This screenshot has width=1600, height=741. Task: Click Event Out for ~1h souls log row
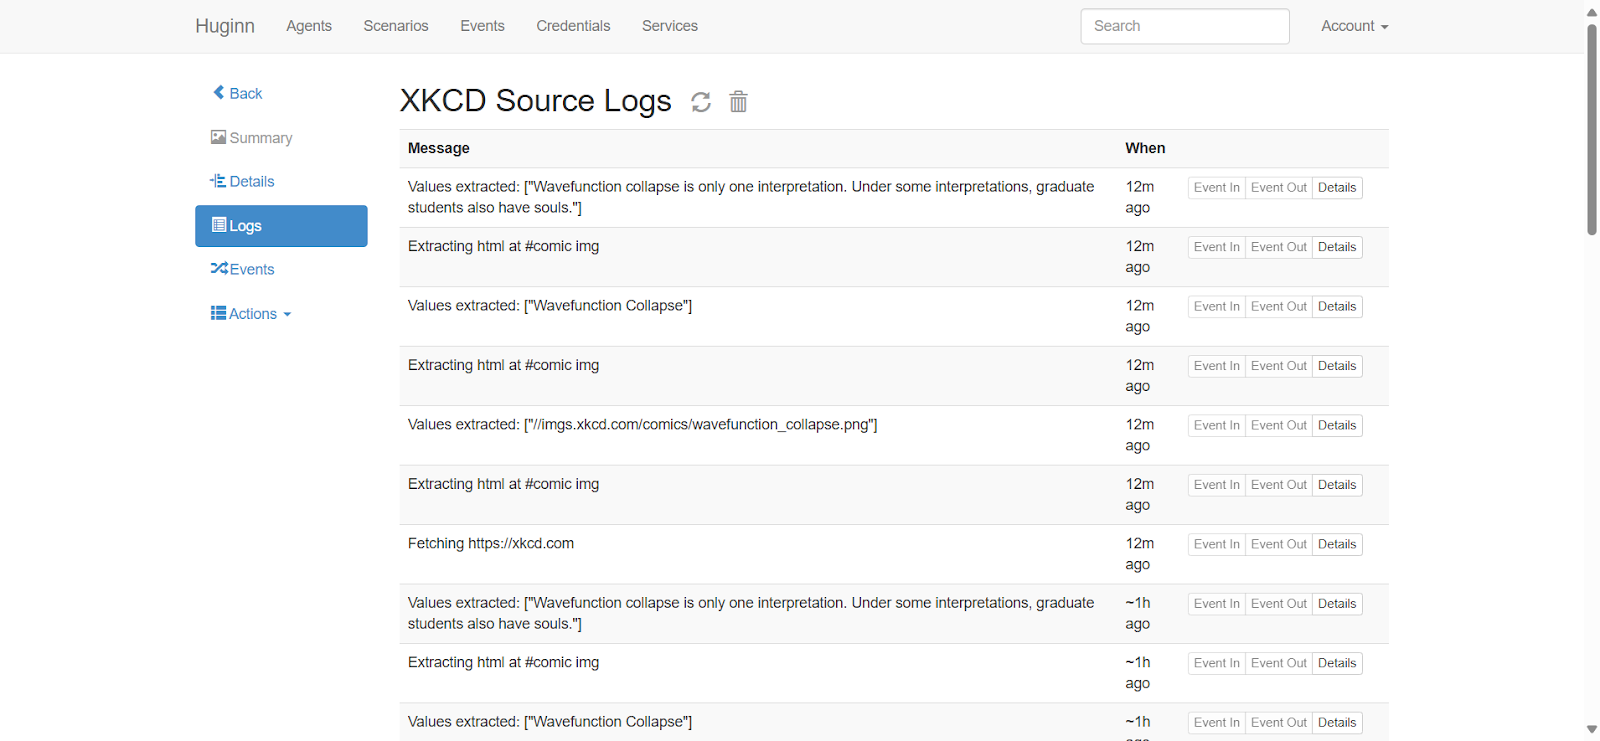(1278, 604)
